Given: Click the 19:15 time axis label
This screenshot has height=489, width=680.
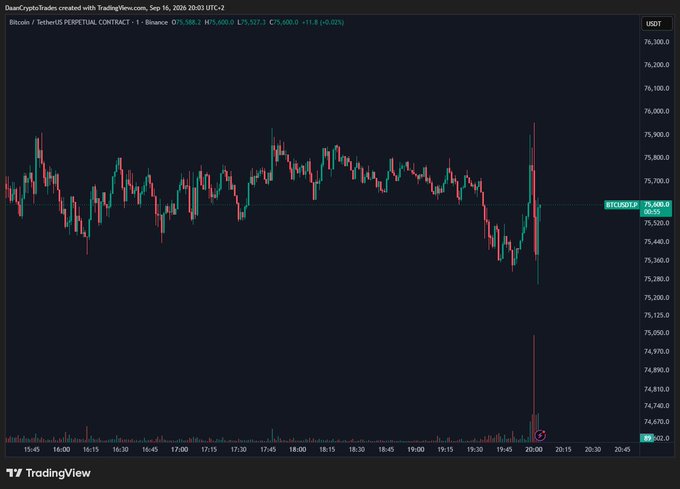Looking at the screenshot, I should click(445, 450).
